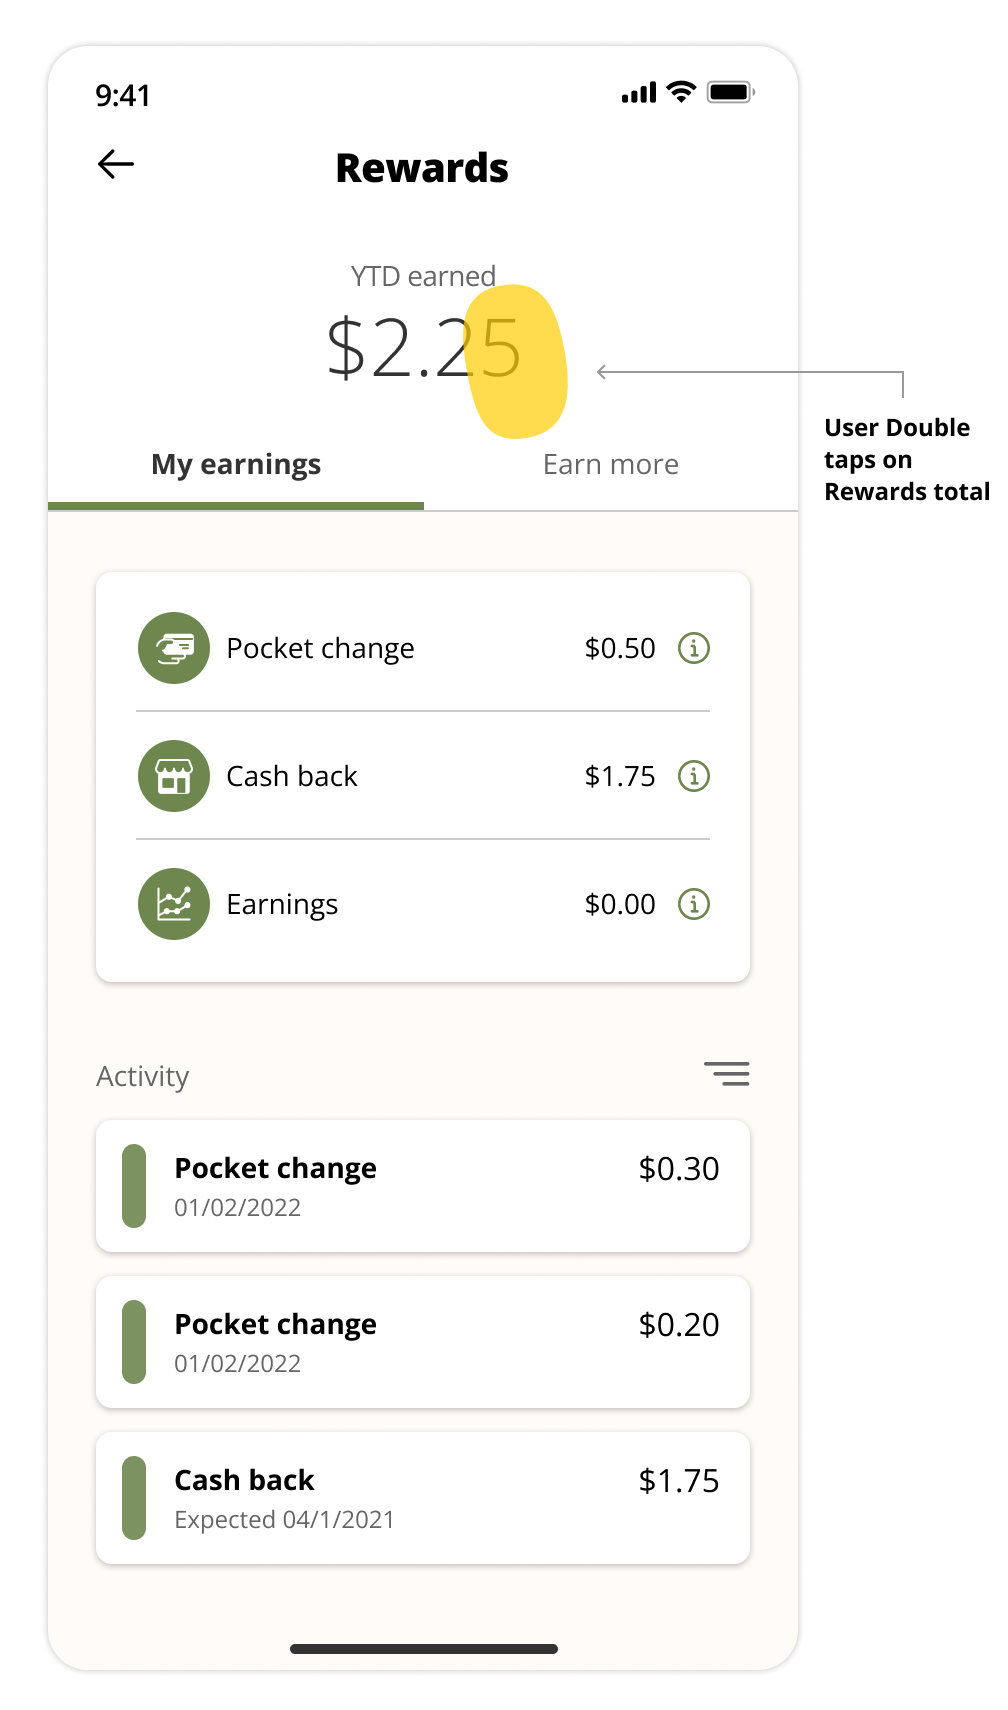Tap the Activity section heading

point(143,1077)
